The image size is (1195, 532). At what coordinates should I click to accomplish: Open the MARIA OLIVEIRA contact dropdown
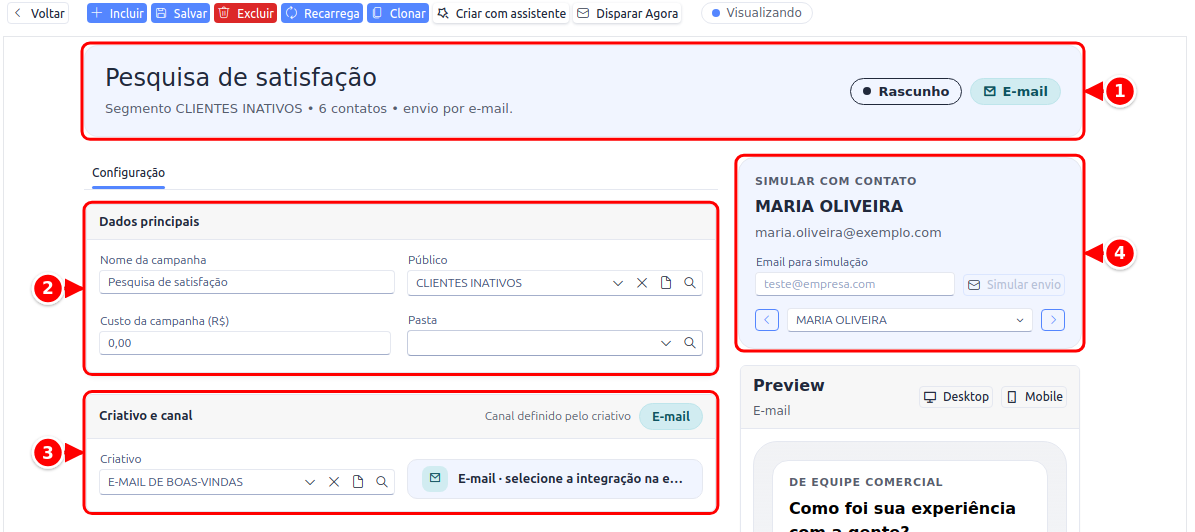[x=910, y=320]
